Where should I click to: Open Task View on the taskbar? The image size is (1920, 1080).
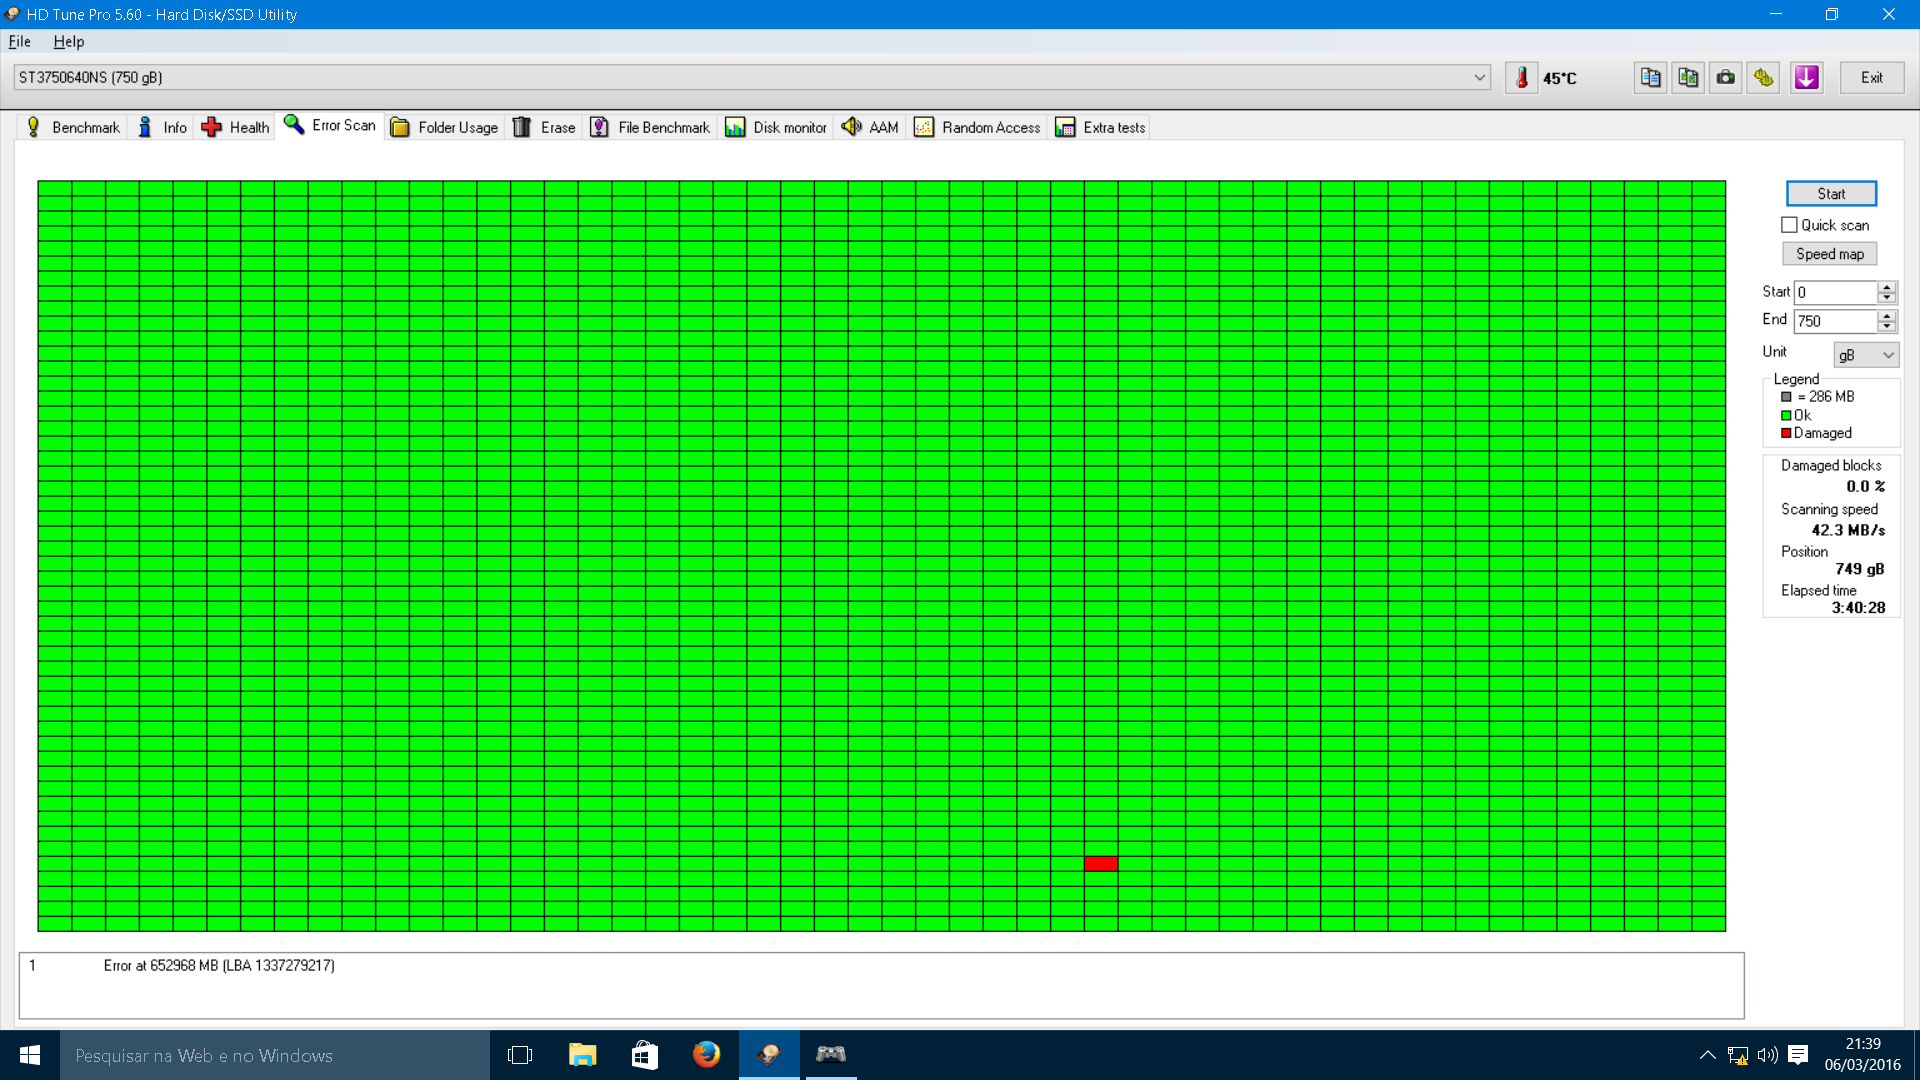point(520,1055)
